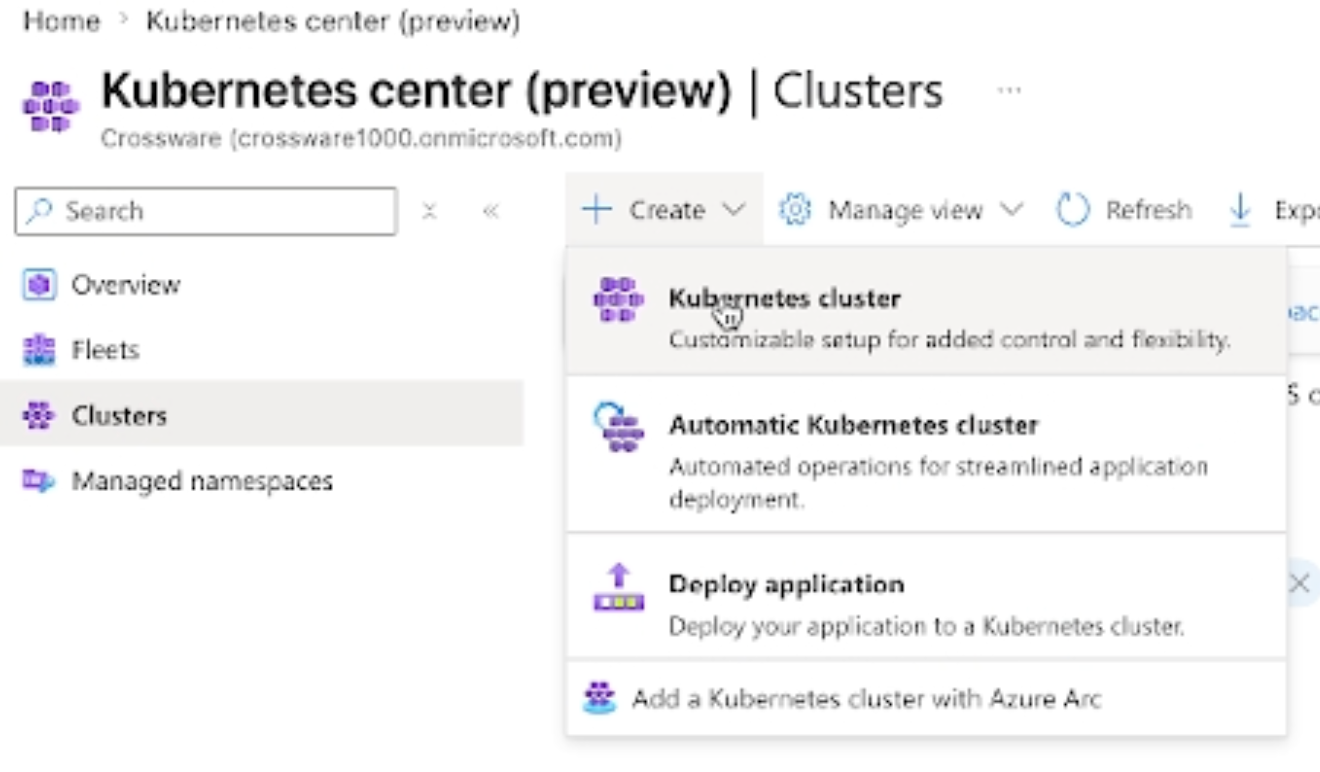Go to Home breadcrumb link

[61, 21]
